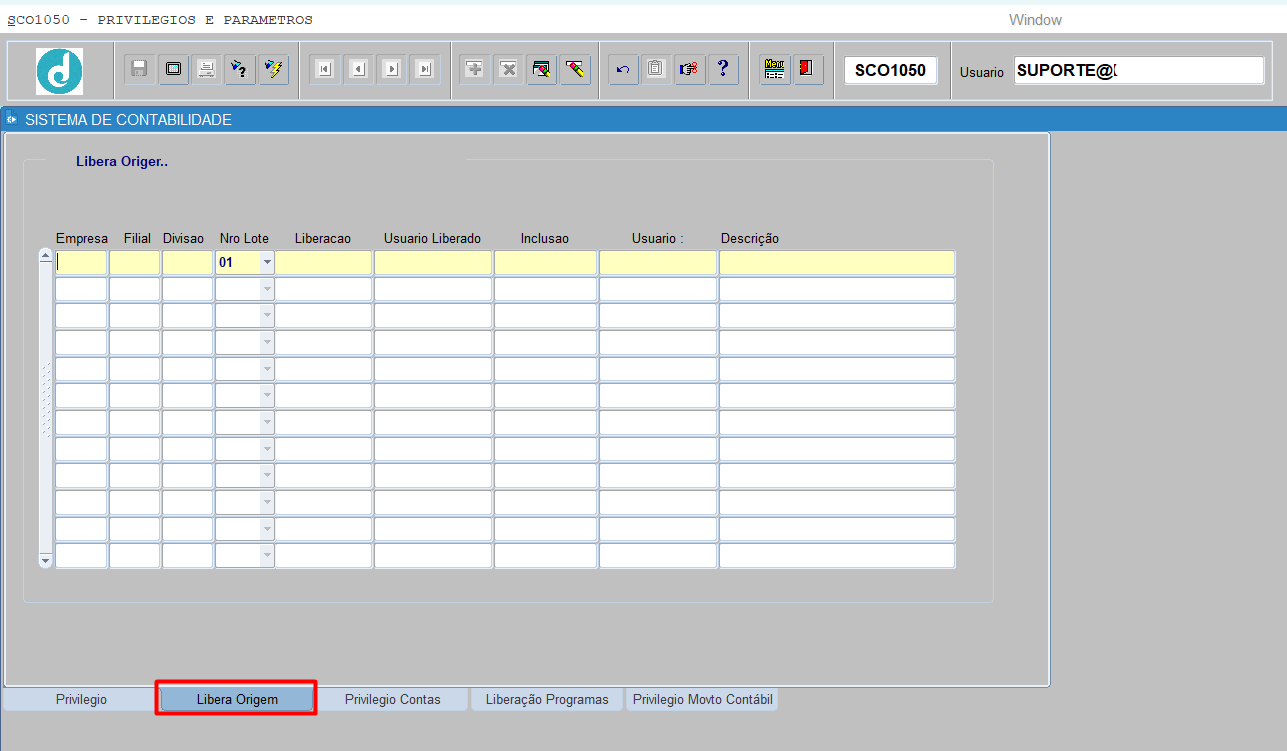1287x751 pixels.
Task: Open Privilegio Movto Contábil tab
Action: (702, 699)
